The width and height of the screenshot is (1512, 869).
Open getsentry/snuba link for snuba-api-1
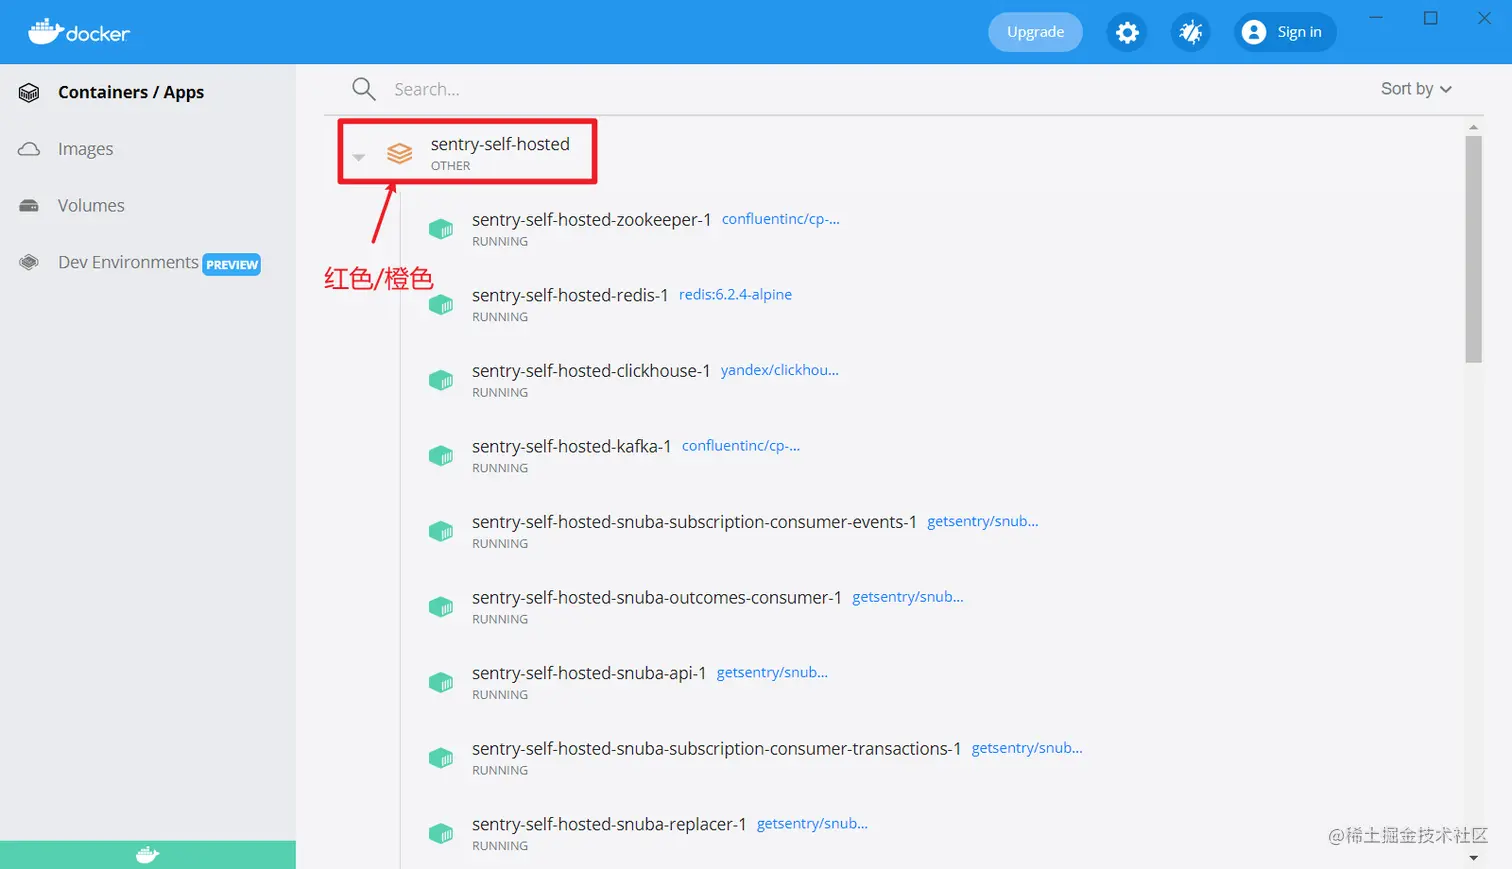[772, 672]
